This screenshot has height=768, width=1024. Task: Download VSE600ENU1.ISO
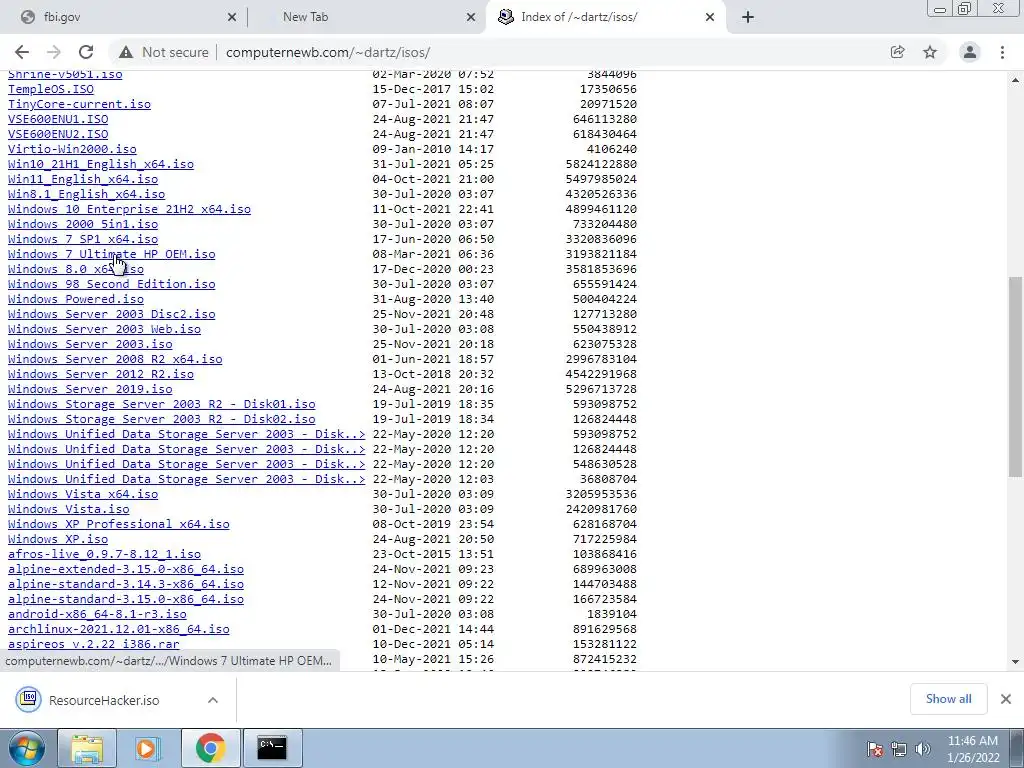tap(58, 119)
